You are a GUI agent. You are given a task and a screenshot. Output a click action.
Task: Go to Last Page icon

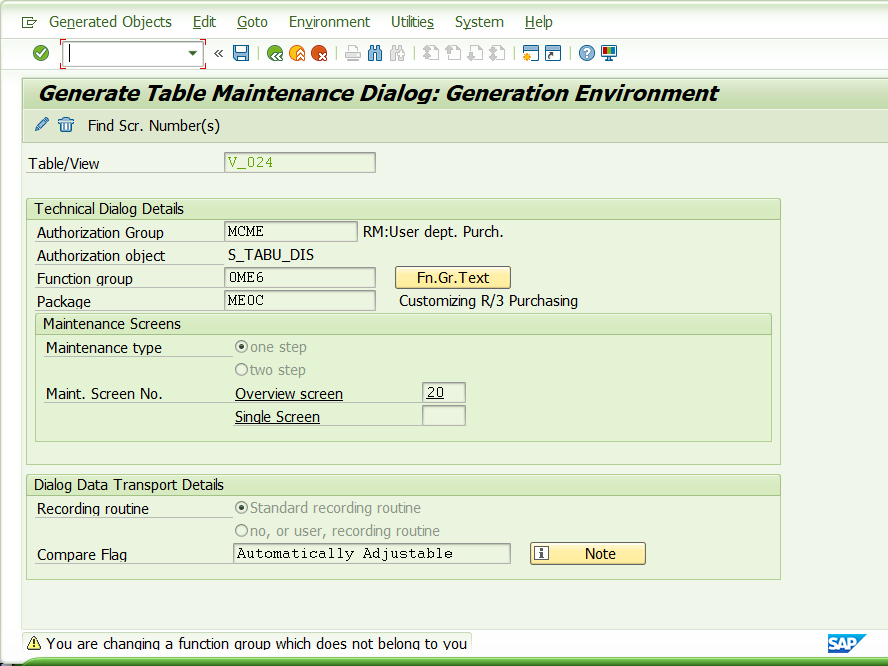(497, 53)
